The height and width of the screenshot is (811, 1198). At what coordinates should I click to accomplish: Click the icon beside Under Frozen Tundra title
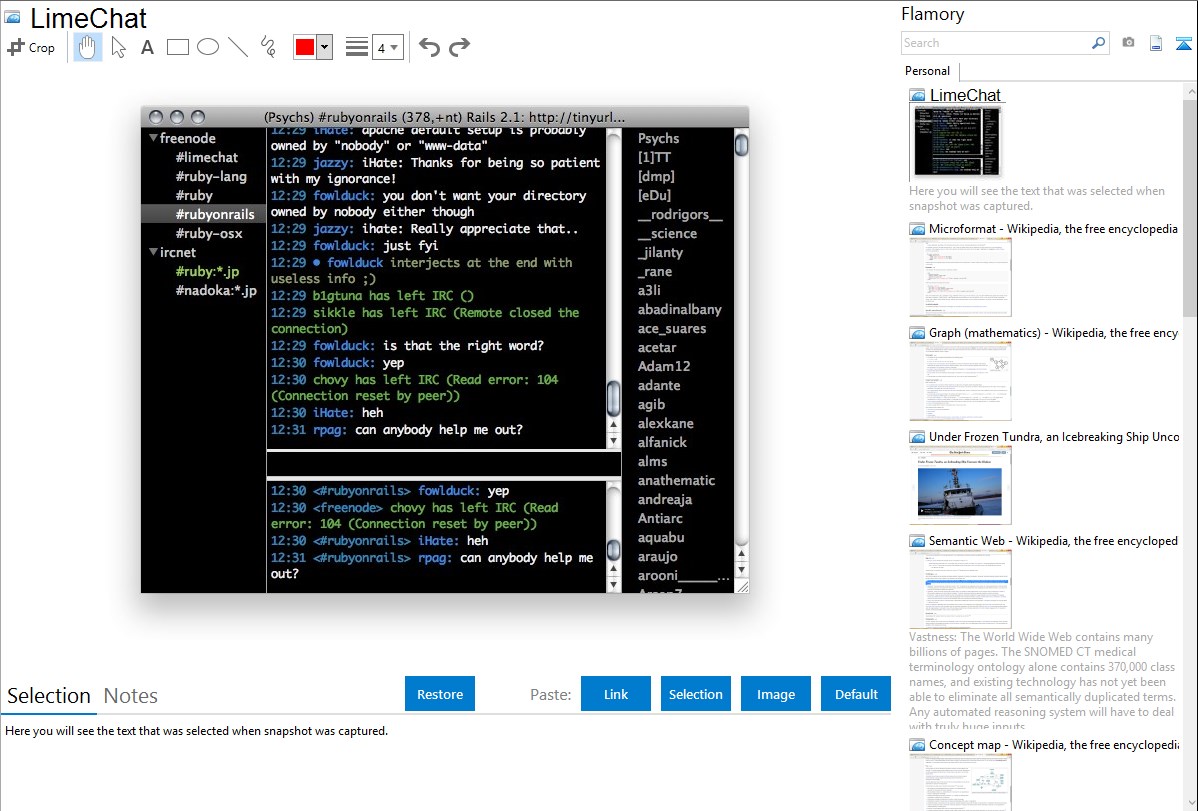[x=918, y=437]
